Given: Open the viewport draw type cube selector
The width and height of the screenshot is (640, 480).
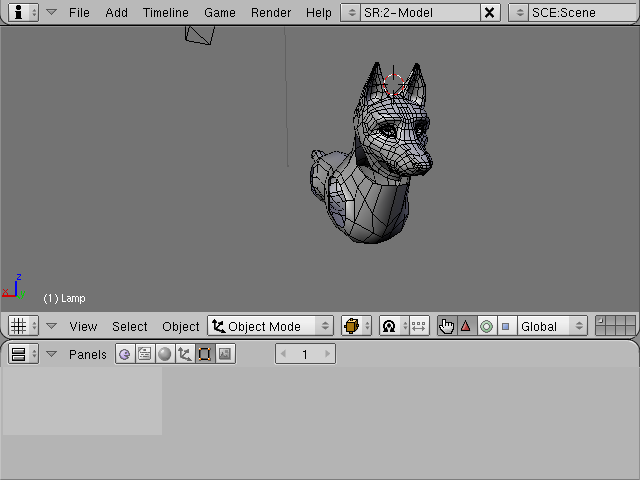Looking at the screenshot, I should point(356,326).
